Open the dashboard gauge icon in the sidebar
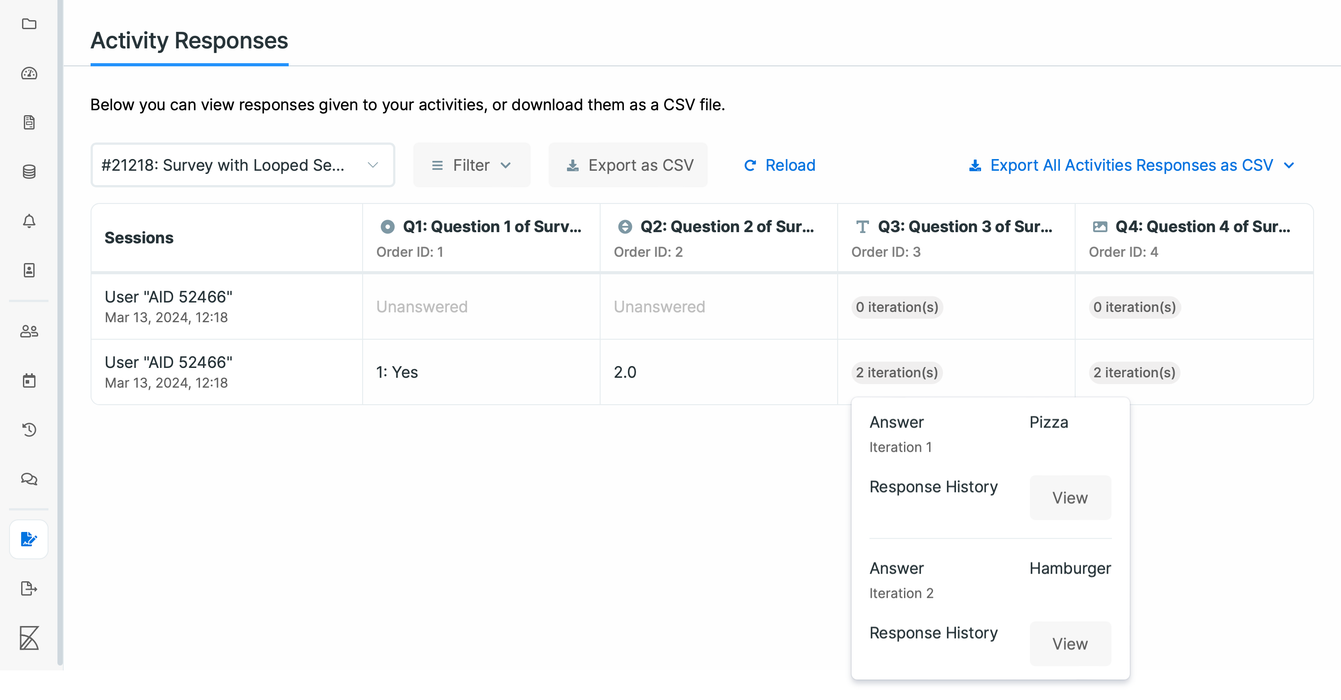The image size is (1341, 700). click(x=28, y=73)
